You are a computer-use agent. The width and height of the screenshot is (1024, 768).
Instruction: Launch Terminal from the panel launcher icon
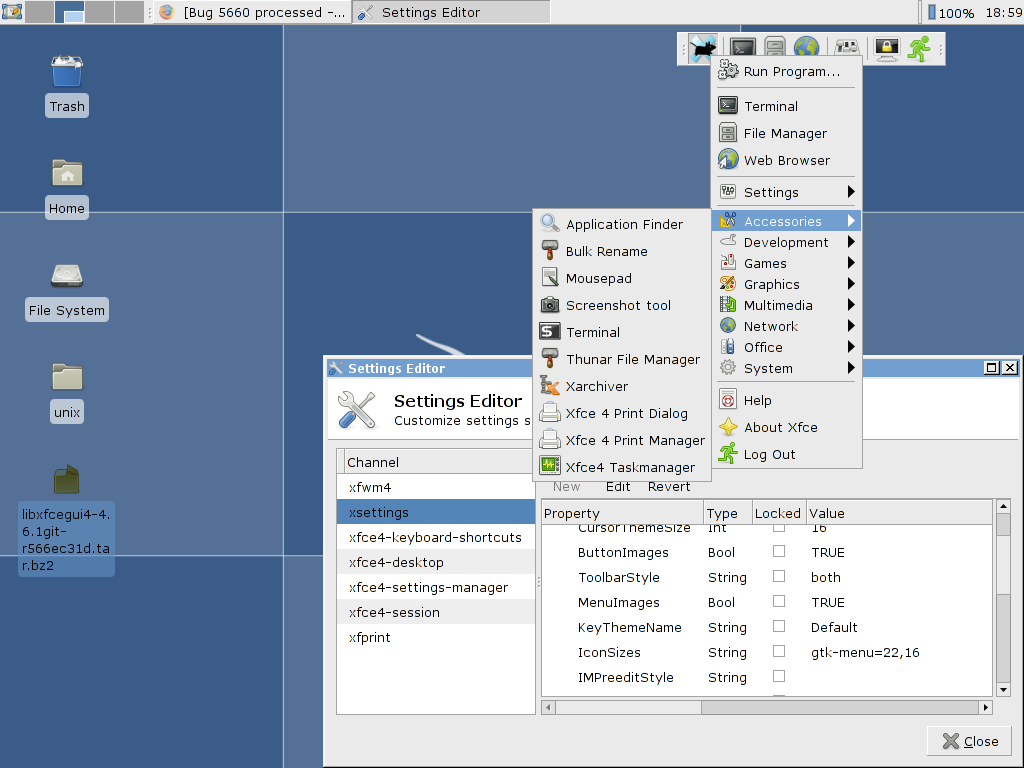point(742,48)
